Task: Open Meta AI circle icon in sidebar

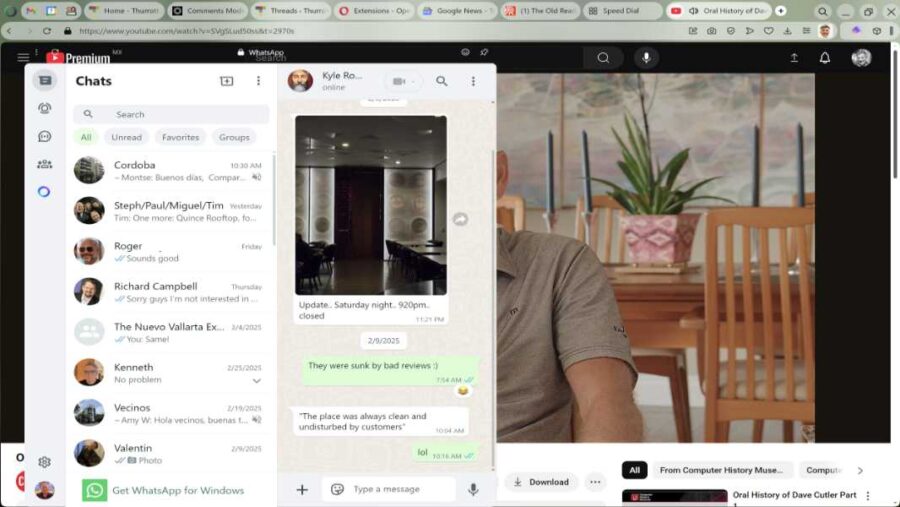Action: (44, 192)
